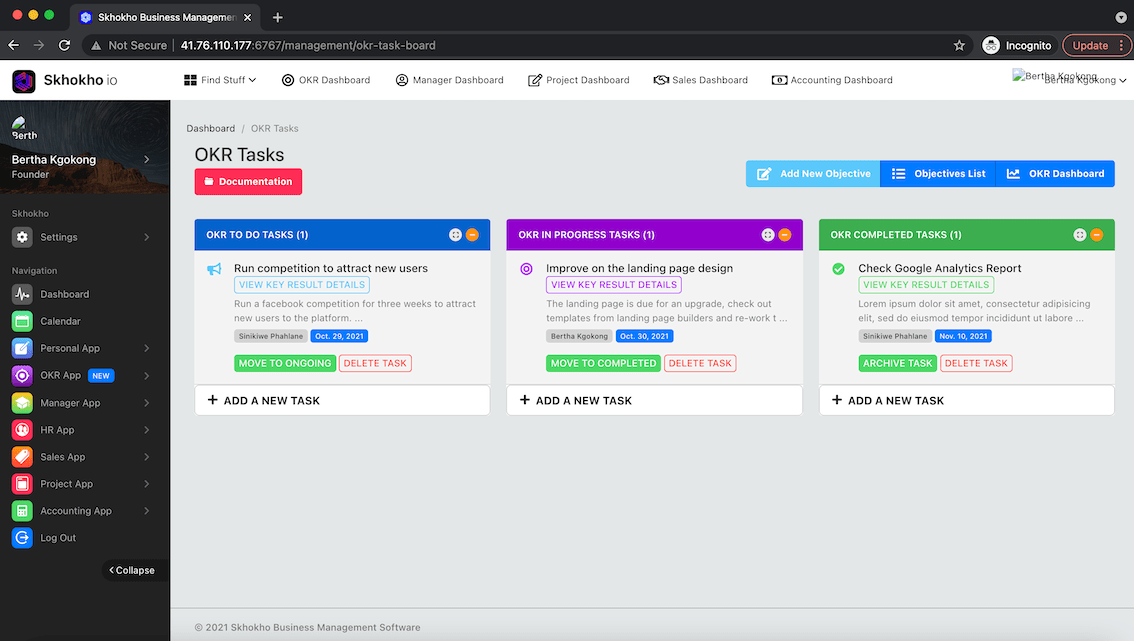Screen dimensions: 1134x641
Task: Reload the page in the browser
Action: tap(64, 46)
